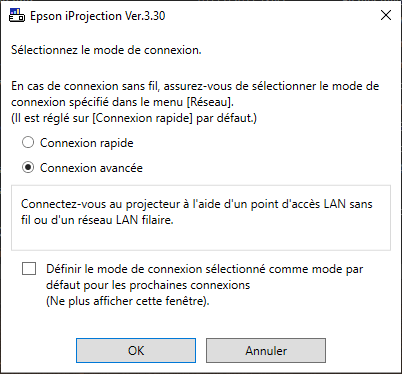Click the 'Connectez-vous au projecteur' description box
Viewport: 402px width, 374px height.
201,218
